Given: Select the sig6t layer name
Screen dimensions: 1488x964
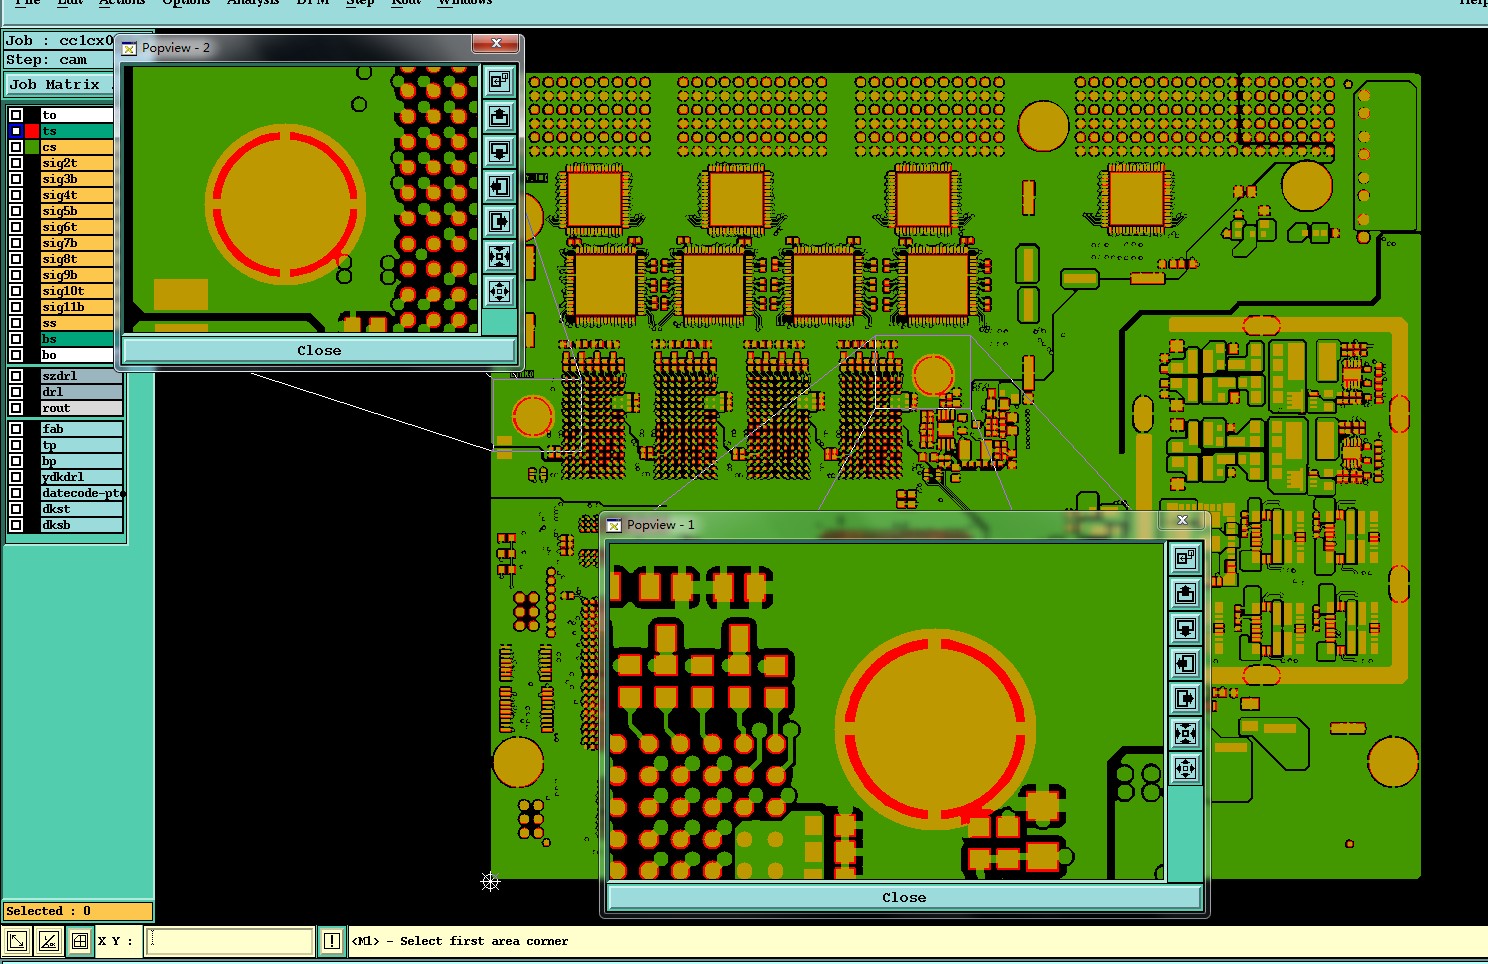Looking at the screenshot, I should point(76,227).
